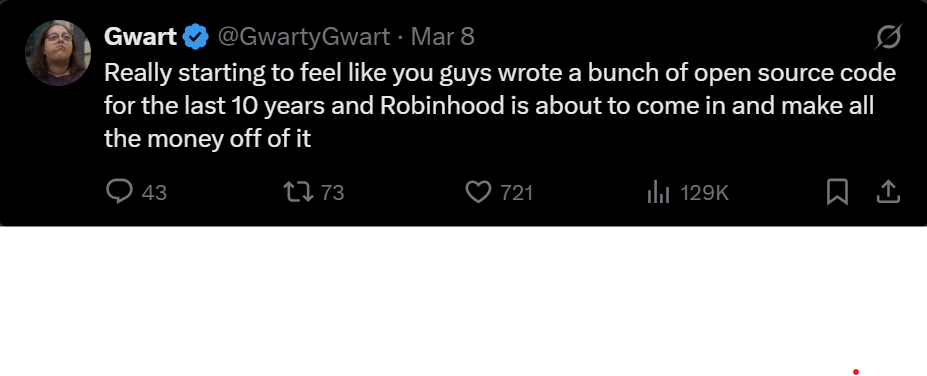This screenshot has height=376, width=927.
Task: Click the 129K views count
Action: pyautogui.click(x=704, y=193)
